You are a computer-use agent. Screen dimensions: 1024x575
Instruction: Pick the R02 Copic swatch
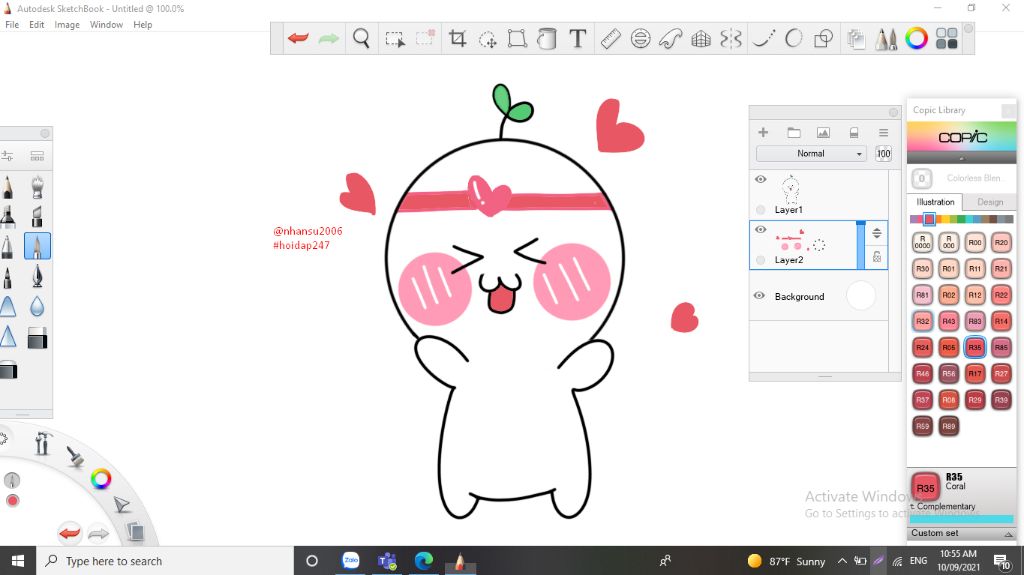click(948, 295)
